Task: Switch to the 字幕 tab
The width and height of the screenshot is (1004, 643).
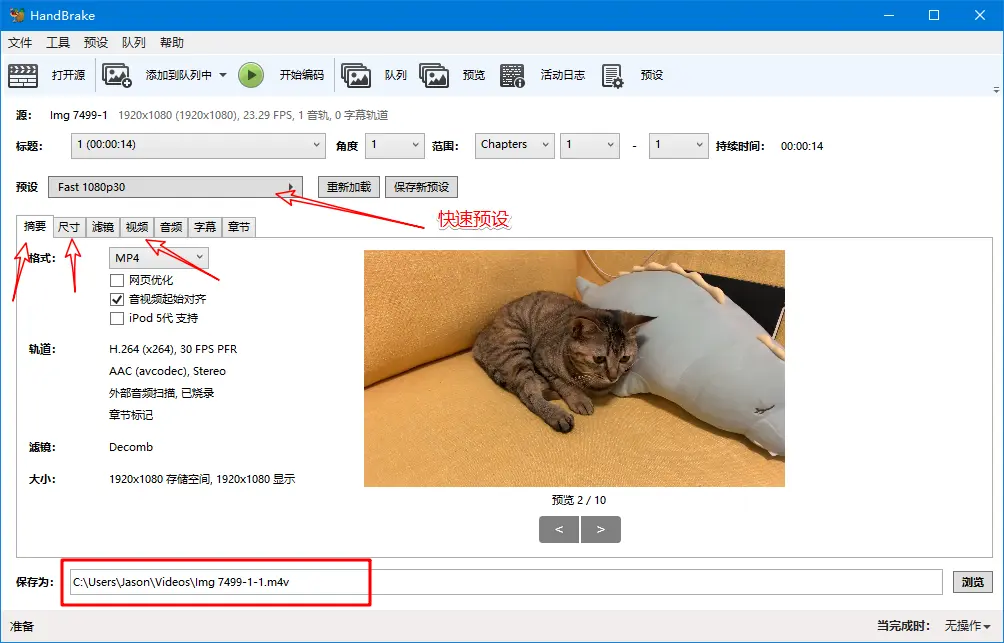Action: coord(205,227)
